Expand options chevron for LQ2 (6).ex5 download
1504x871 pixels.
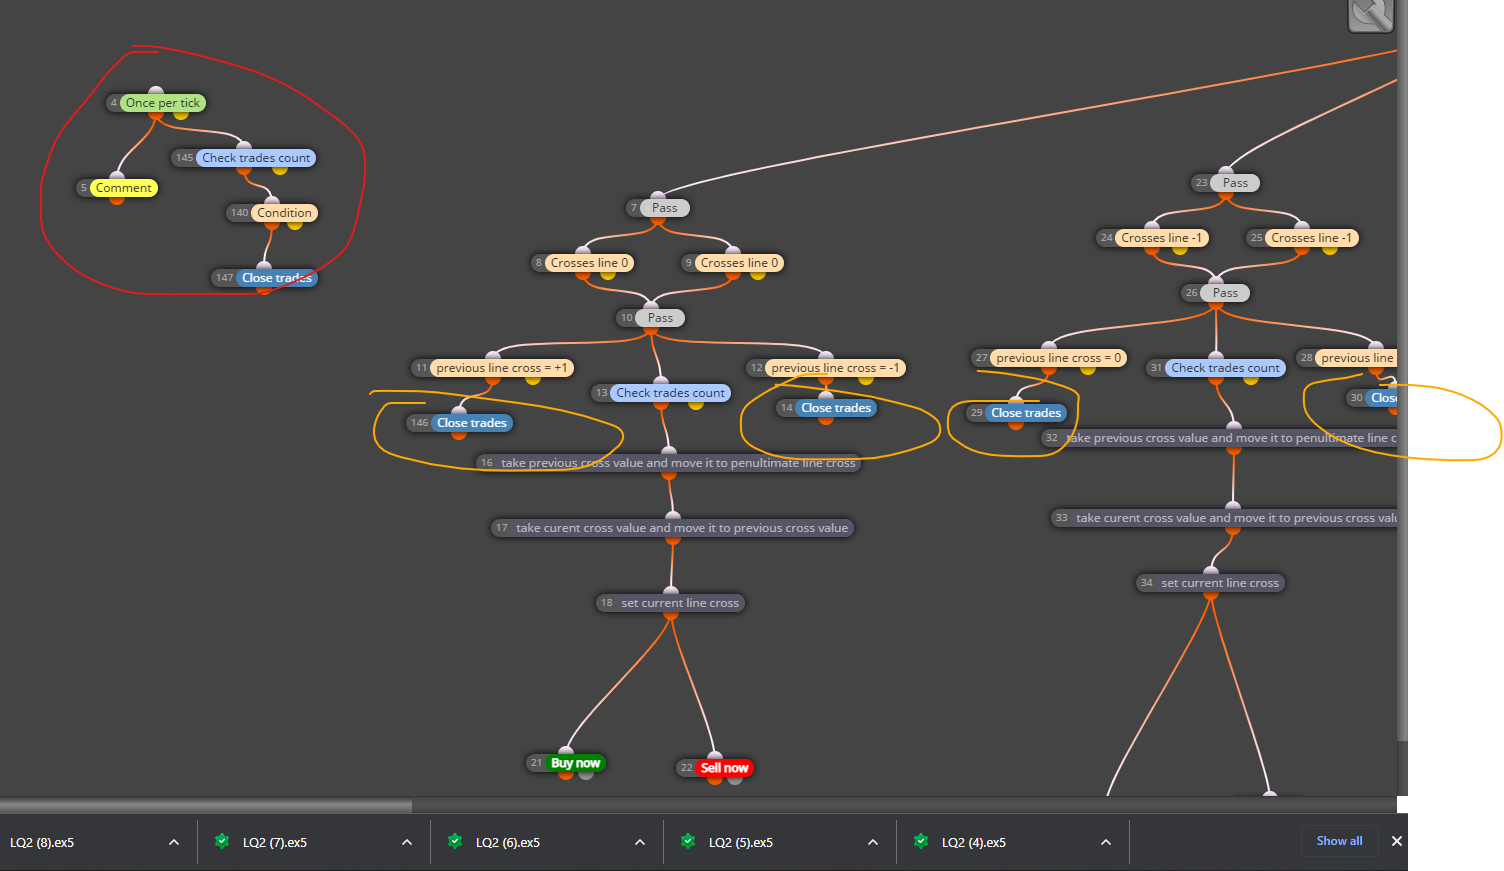coord(640,842)
